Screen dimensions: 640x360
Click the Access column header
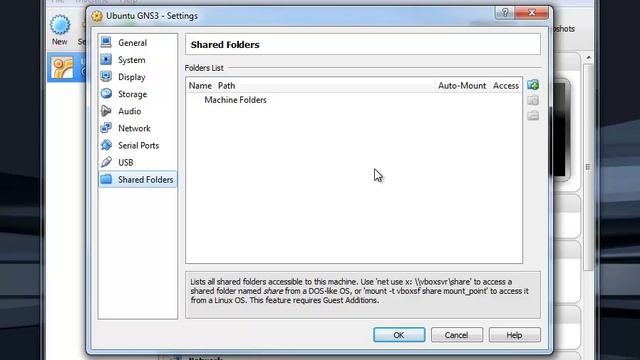[x=506, y=86]
